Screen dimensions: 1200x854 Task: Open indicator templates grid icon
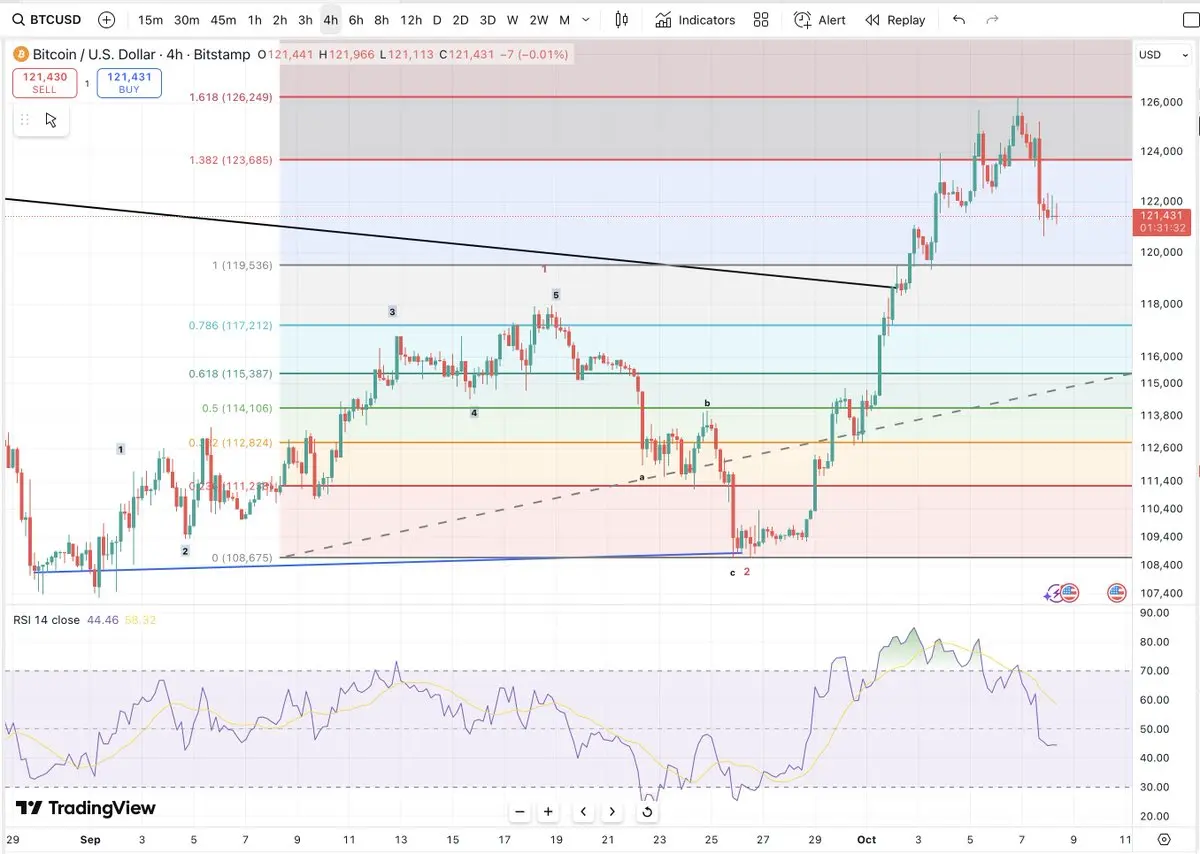click(761, 20)
